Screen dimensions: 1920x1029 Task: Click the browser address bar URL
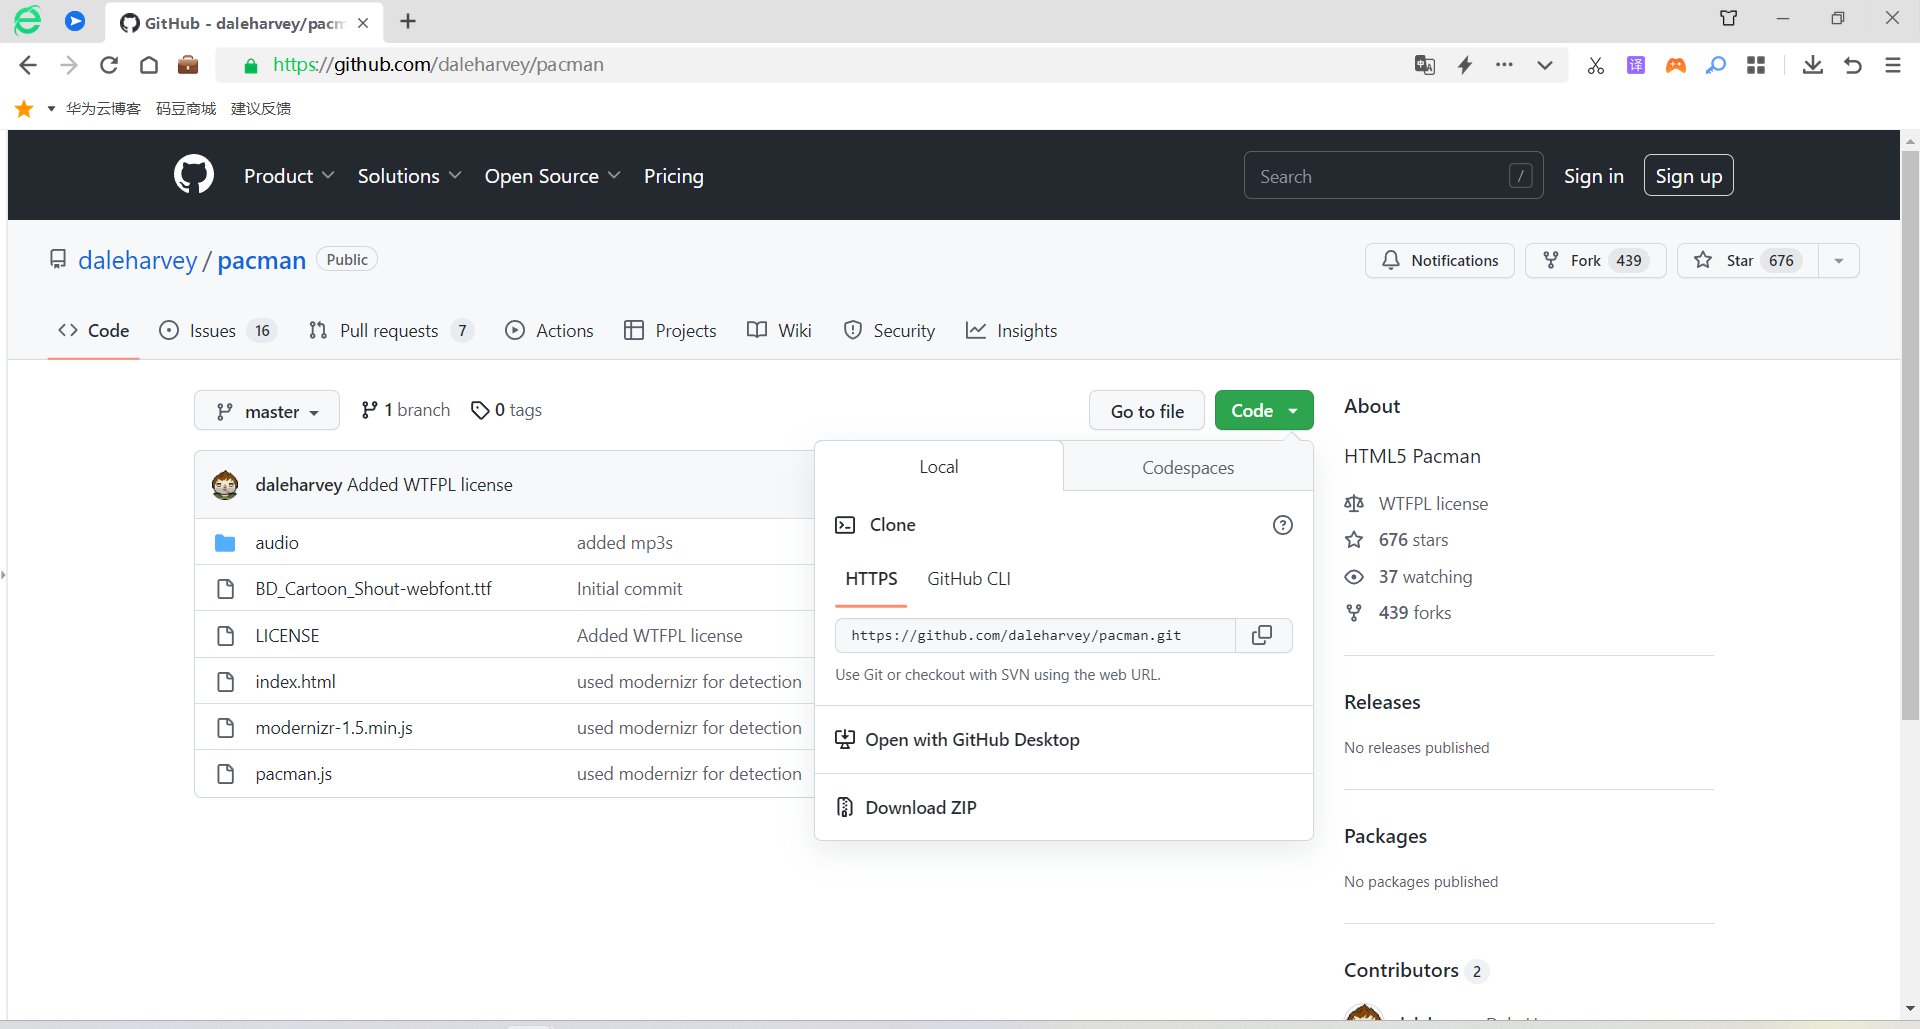point(438,65)
